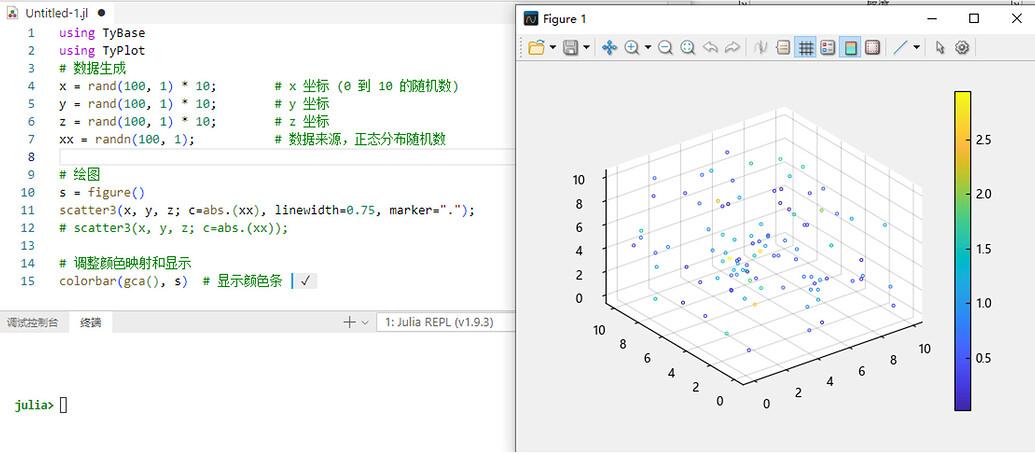
Task: Go back to the previous view
Action: [x=710, y=48]
